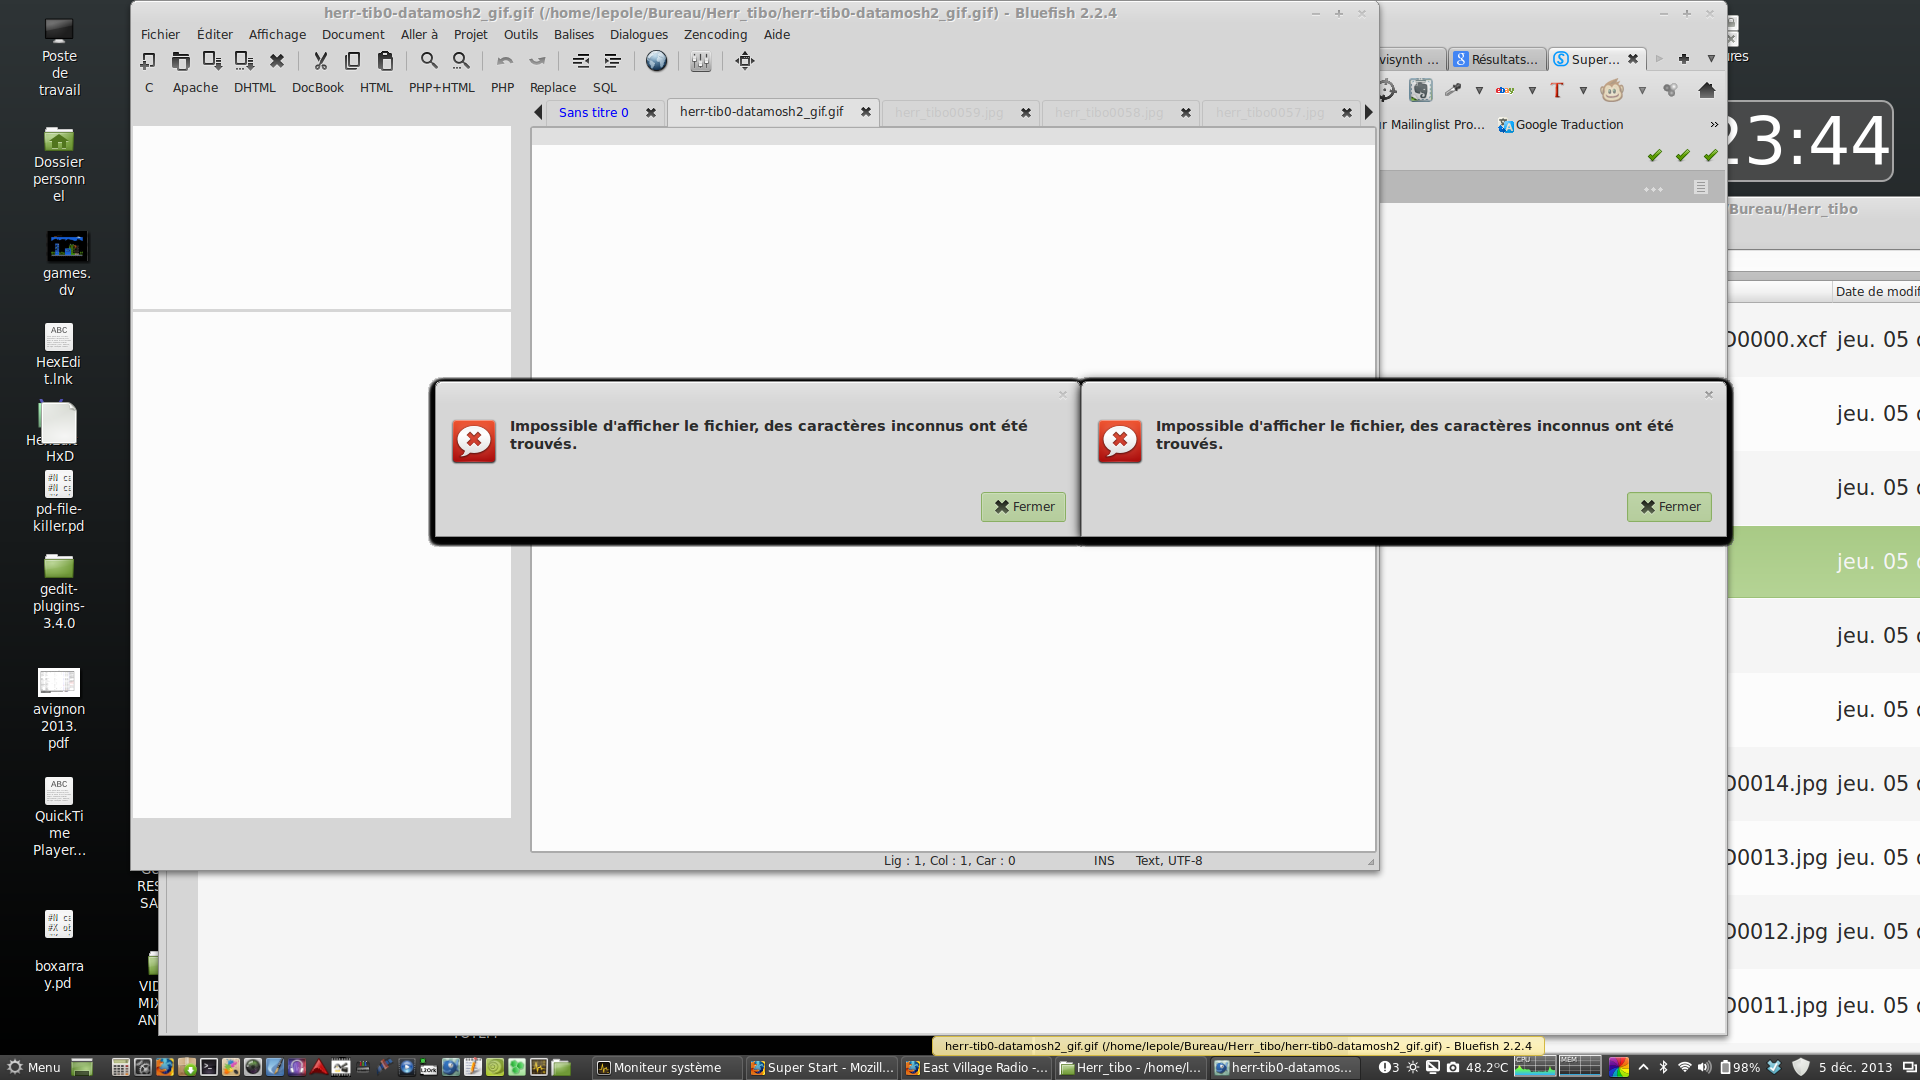1920x1080 pixels.
Task: Click the Cut scissors icon in Bluefish toolbar
Action: (320, 61)
